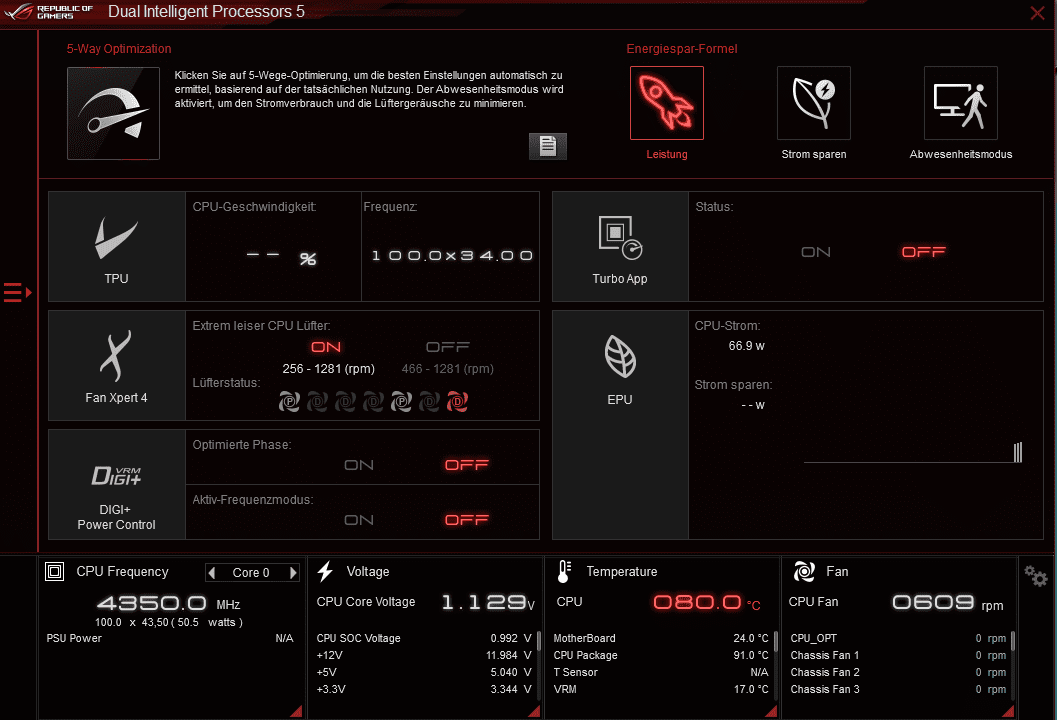The image size is (1057, 720).
Task: Select the VRM temperature row
Action: [661, 689]
